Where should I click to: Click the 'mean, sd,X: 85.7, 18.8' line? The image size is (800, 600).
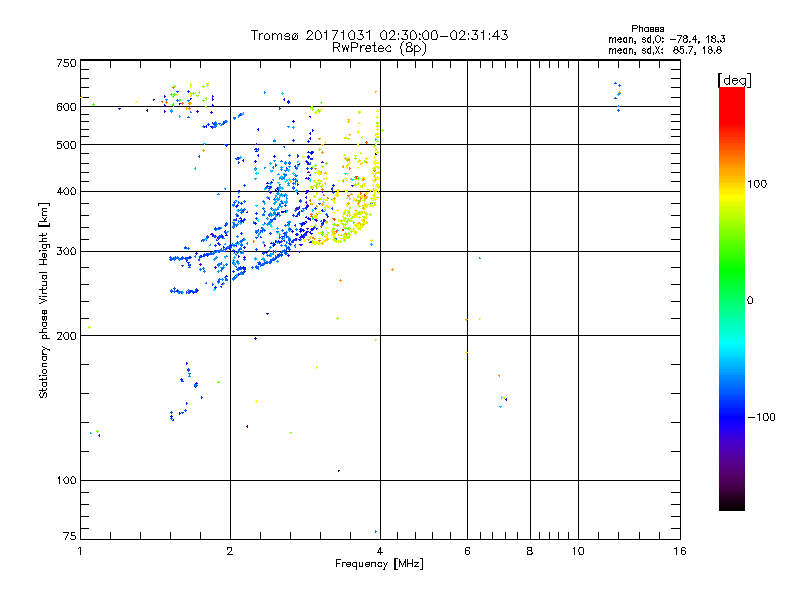pos(665,50)
